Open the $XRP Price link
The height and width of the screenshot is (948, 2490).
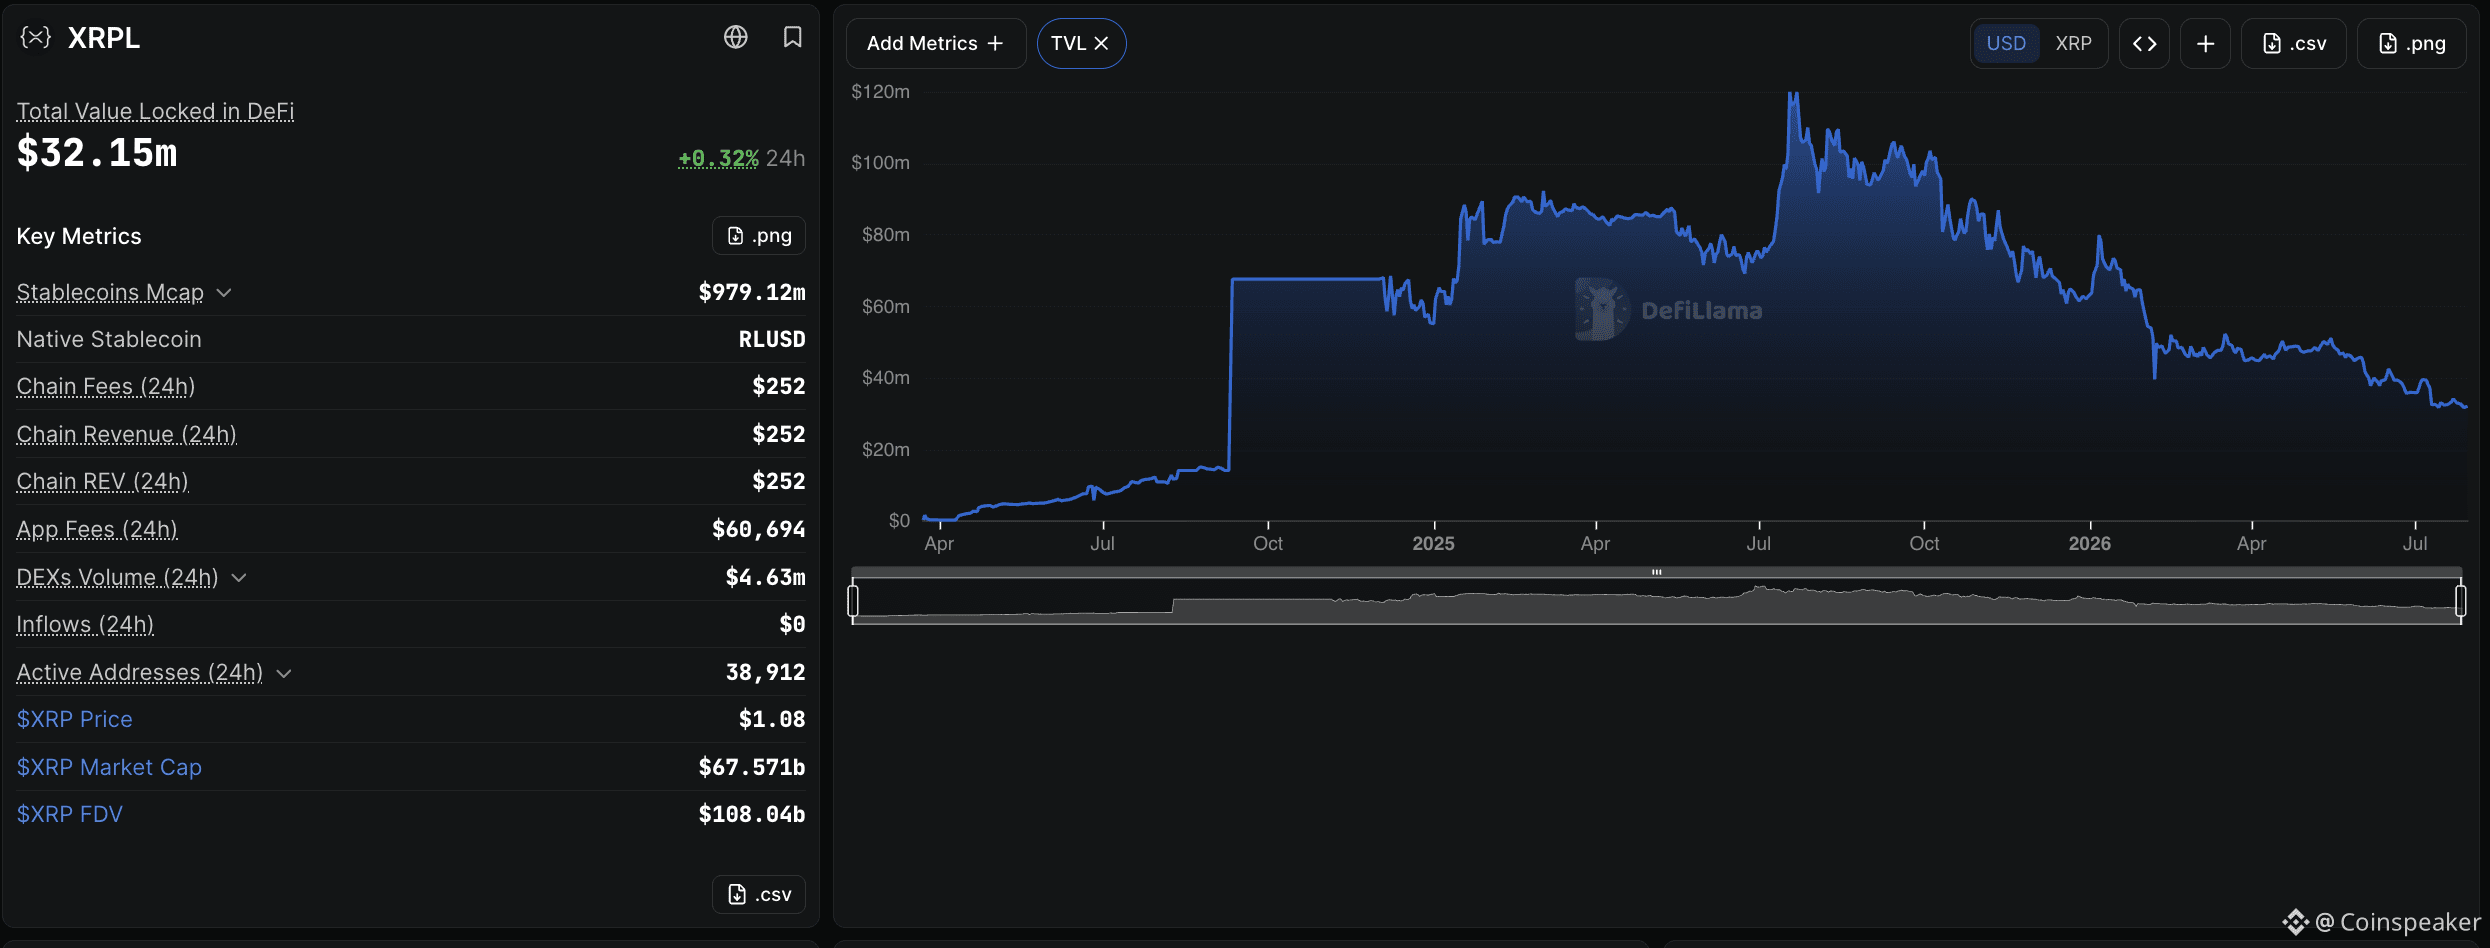click(75, 719)
